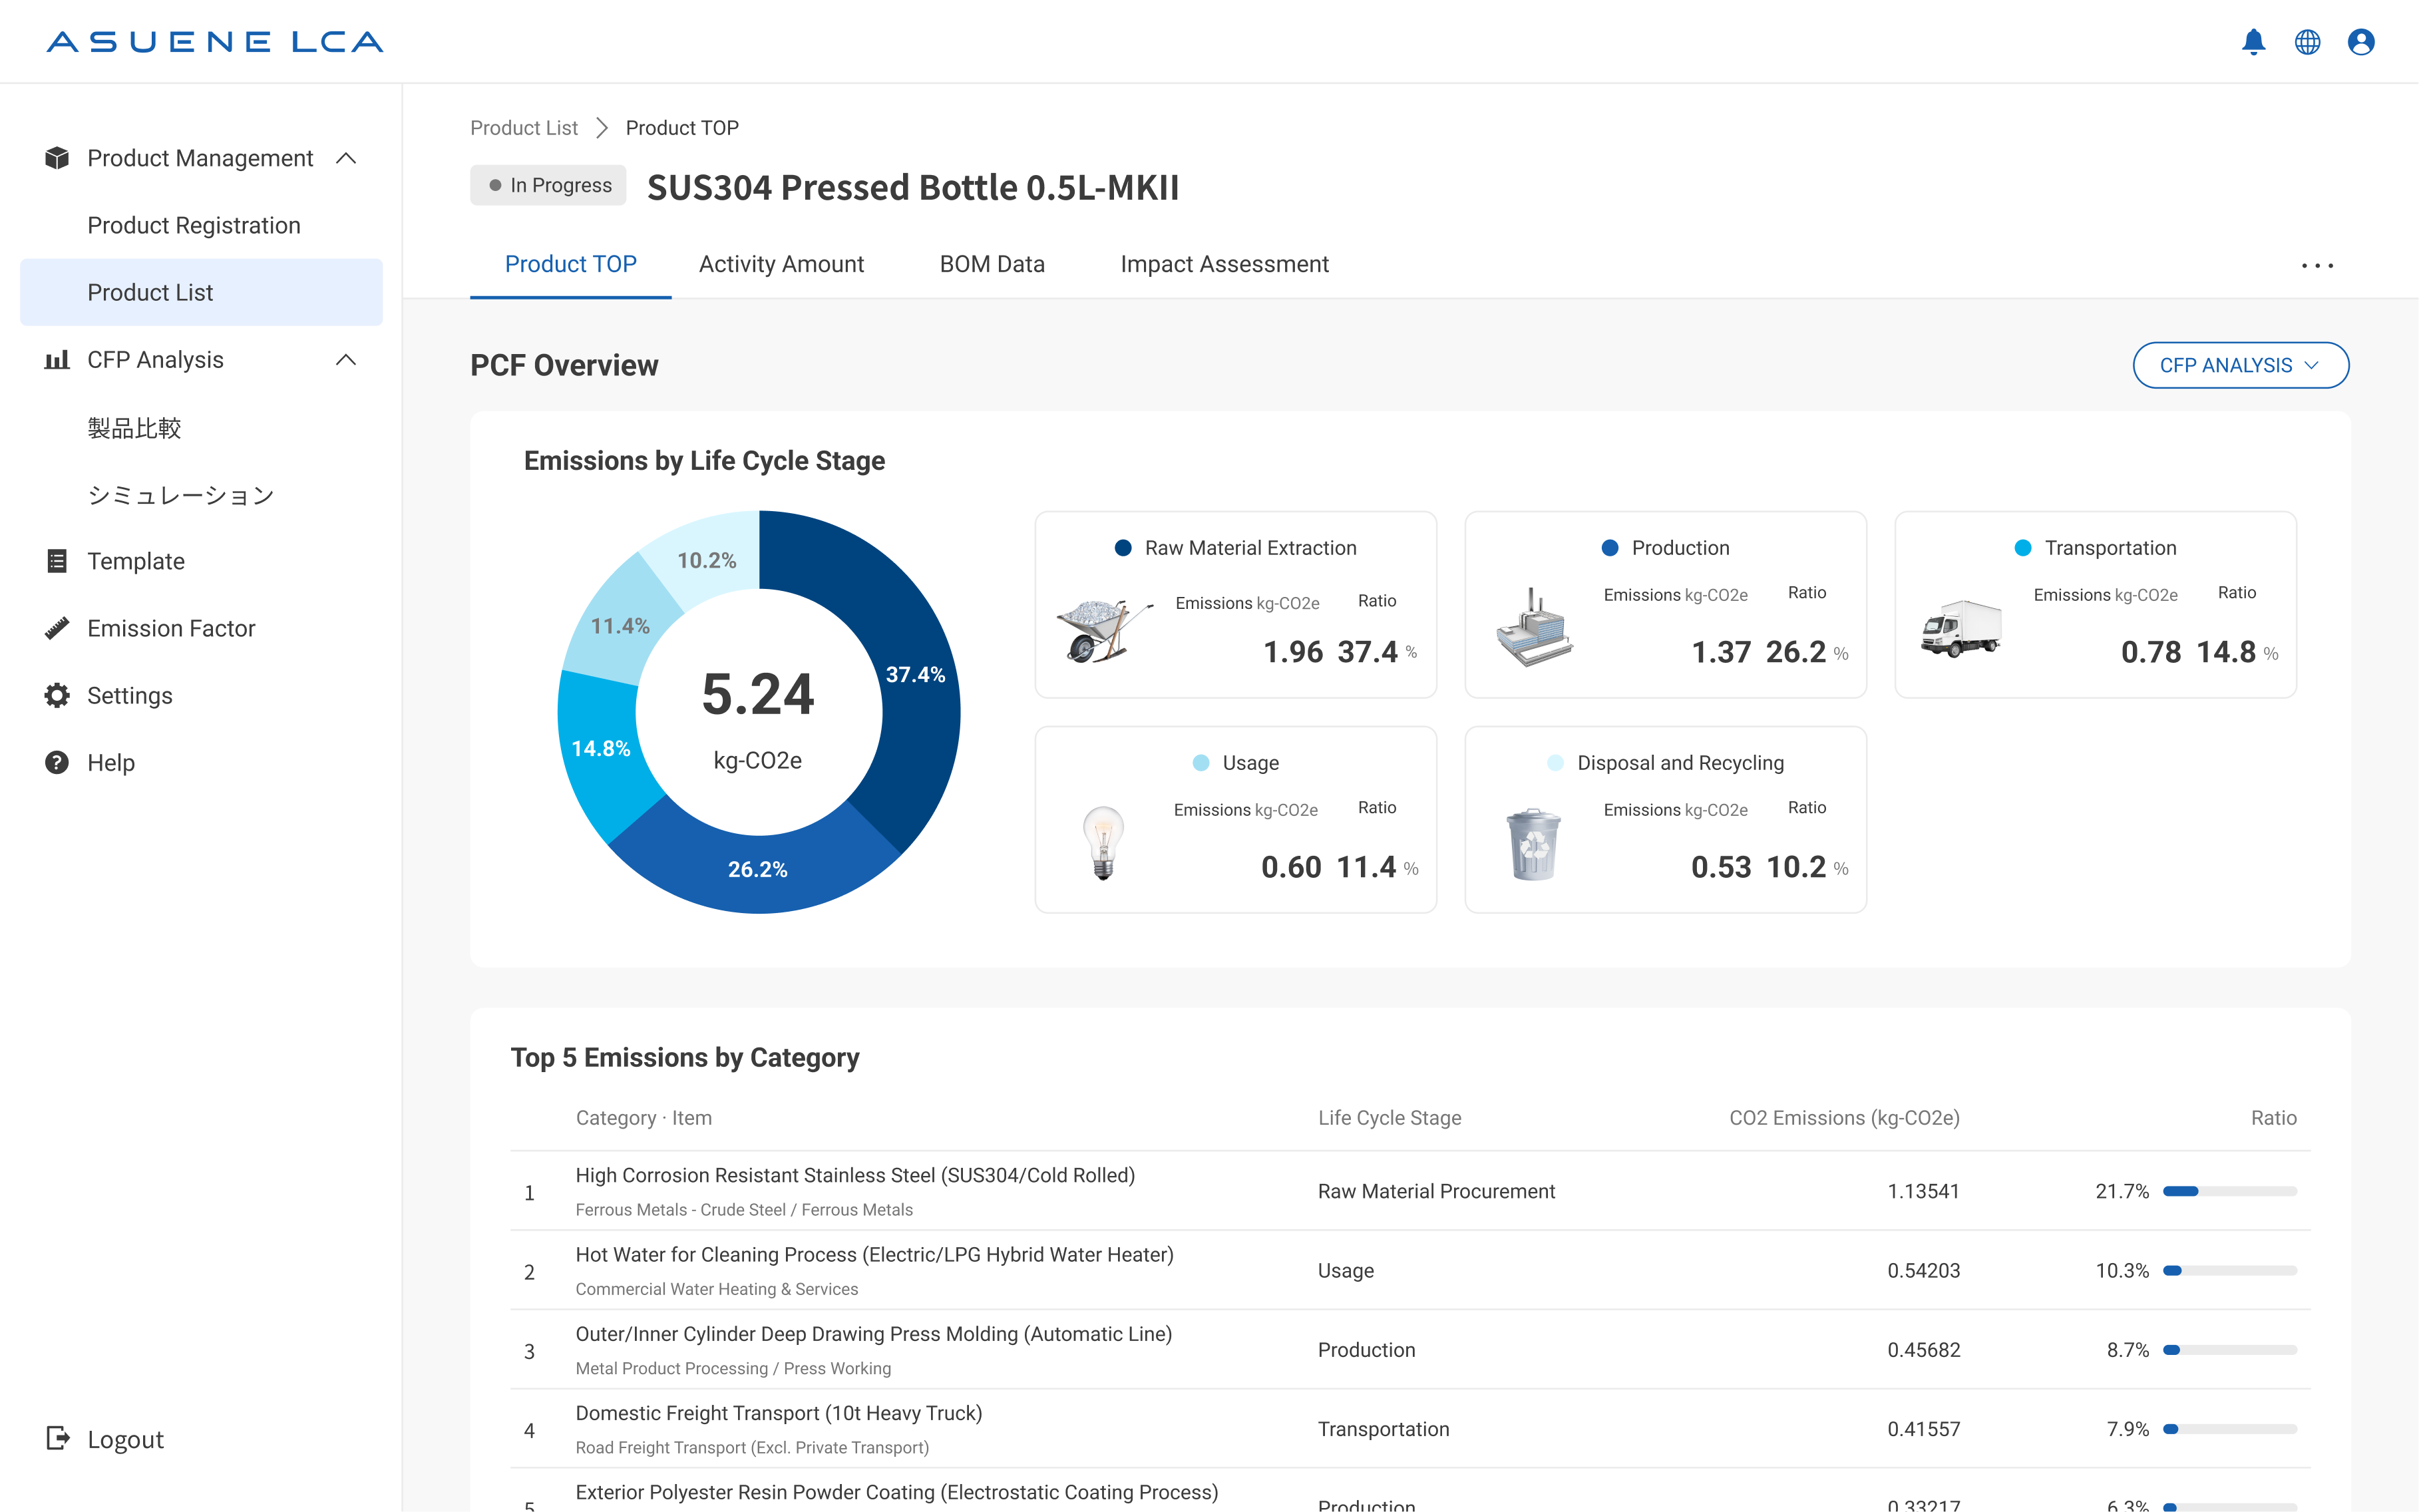Click the globe language icon
The width and height of the screenshot is (2419, 1512).
coord(2307,41)
